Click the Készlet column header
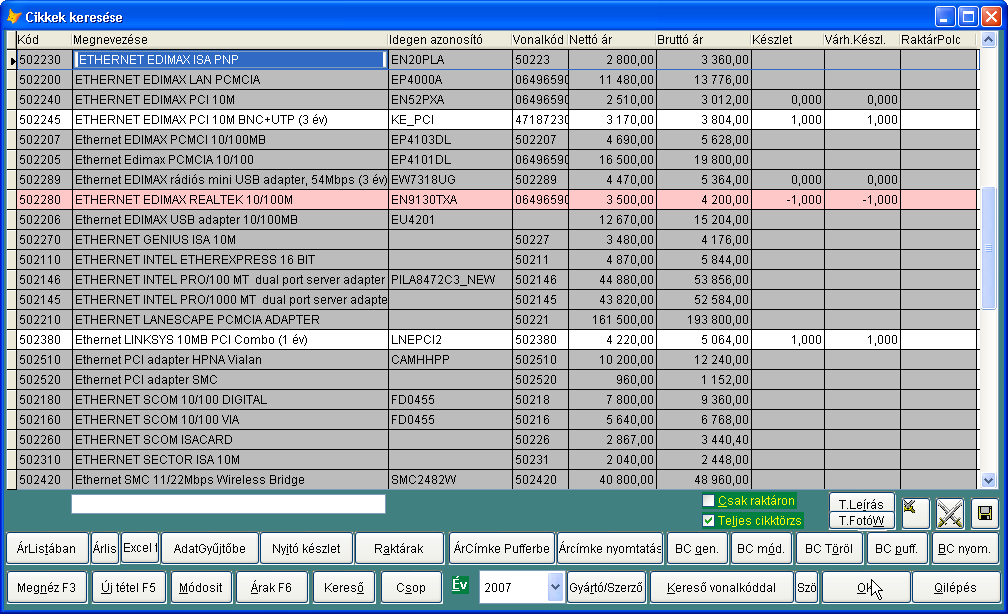 click(x=787, y=40)
